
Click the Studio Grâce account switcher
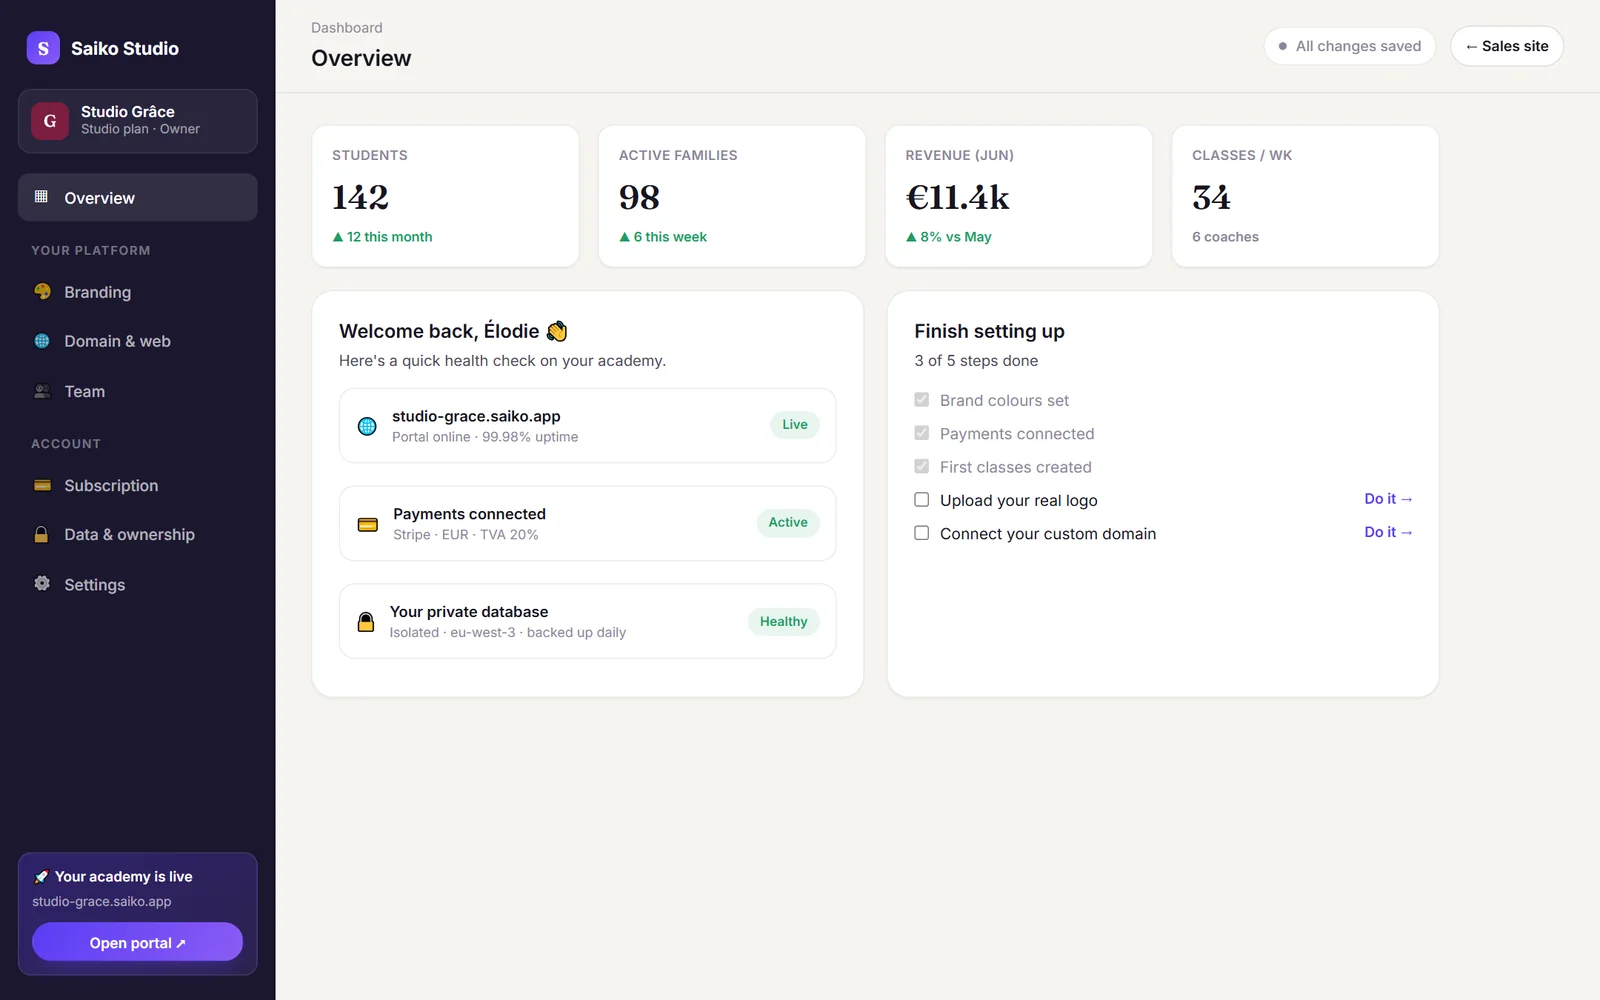(138, 121)
